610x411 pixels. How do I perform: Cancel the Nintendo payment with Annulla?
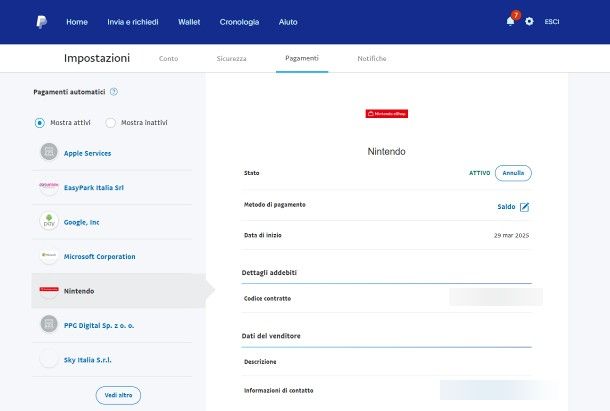(x=513, y=173)
